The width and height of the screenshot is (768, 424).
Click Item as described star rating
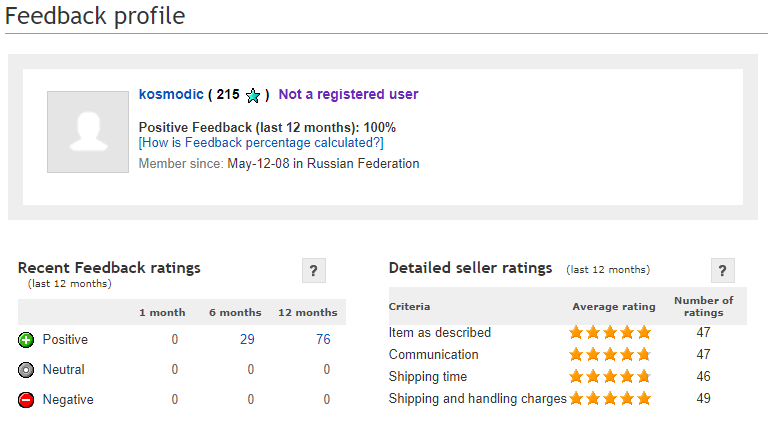[x=610, y=332]
